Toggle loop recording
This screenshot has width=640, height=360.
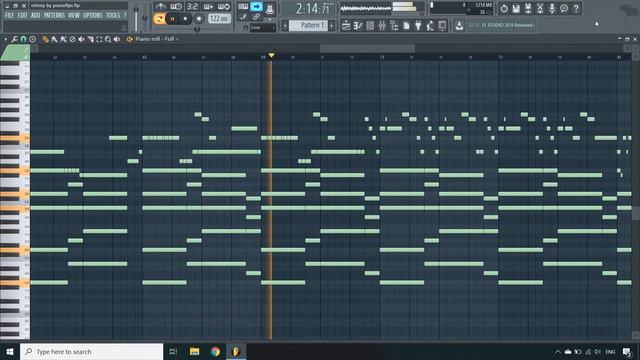point(224,7)
